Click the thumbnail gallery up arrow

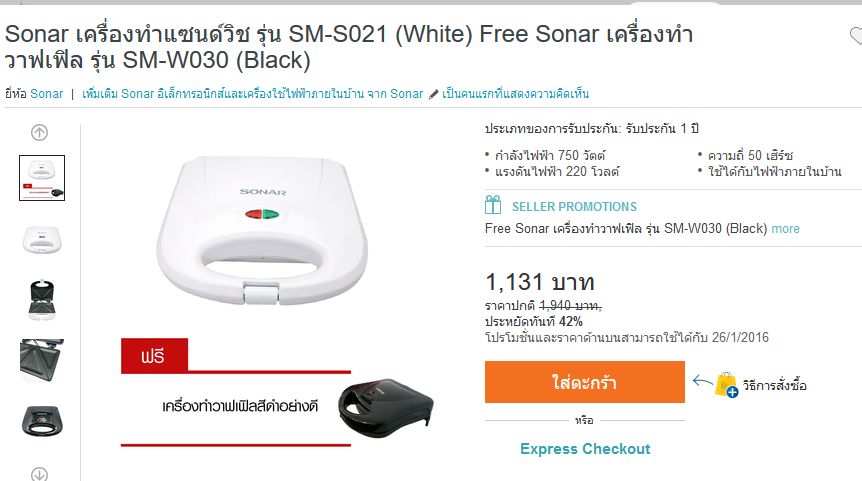(x=40, y=132)
